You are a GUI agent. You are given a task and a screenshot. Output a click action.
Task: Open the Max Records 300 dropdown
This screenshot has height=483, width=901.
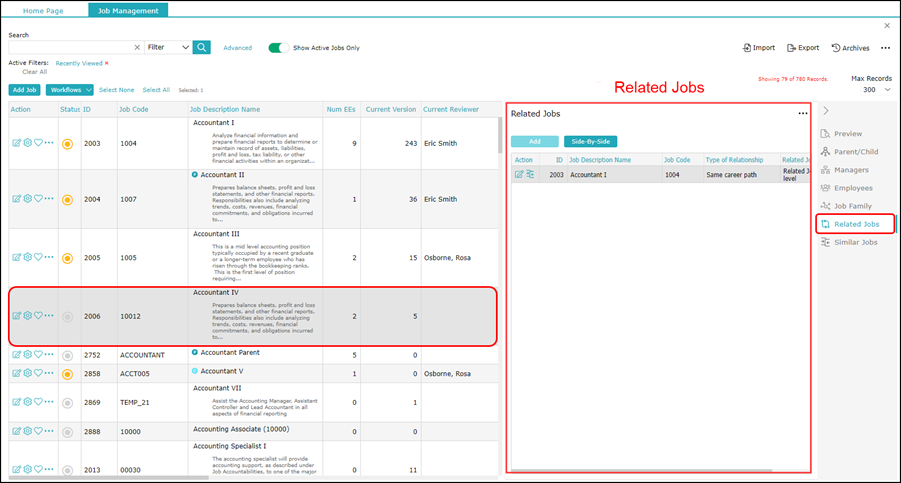(877, 90)
